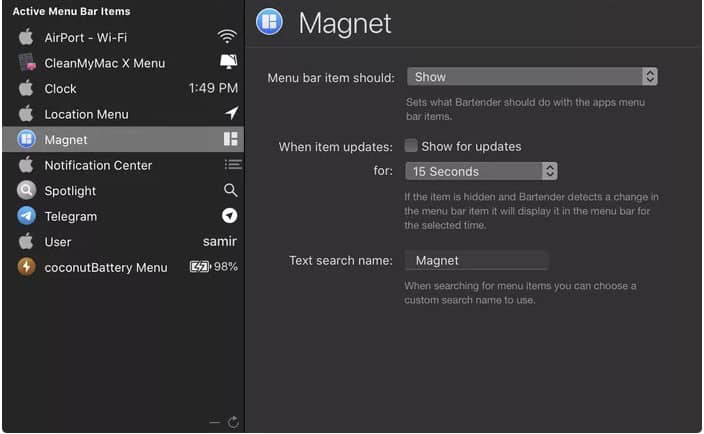Click the coconutBattery 98% battery indicator
704x434 pixels.
(x=214, y=267)
